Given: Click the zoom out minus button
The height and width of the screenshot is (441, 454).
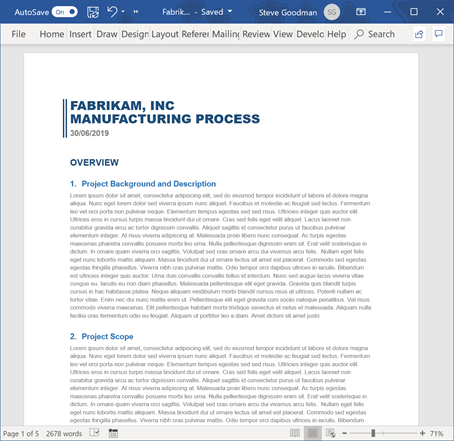Looking at the screenshot, I should (x=345, y=433).
